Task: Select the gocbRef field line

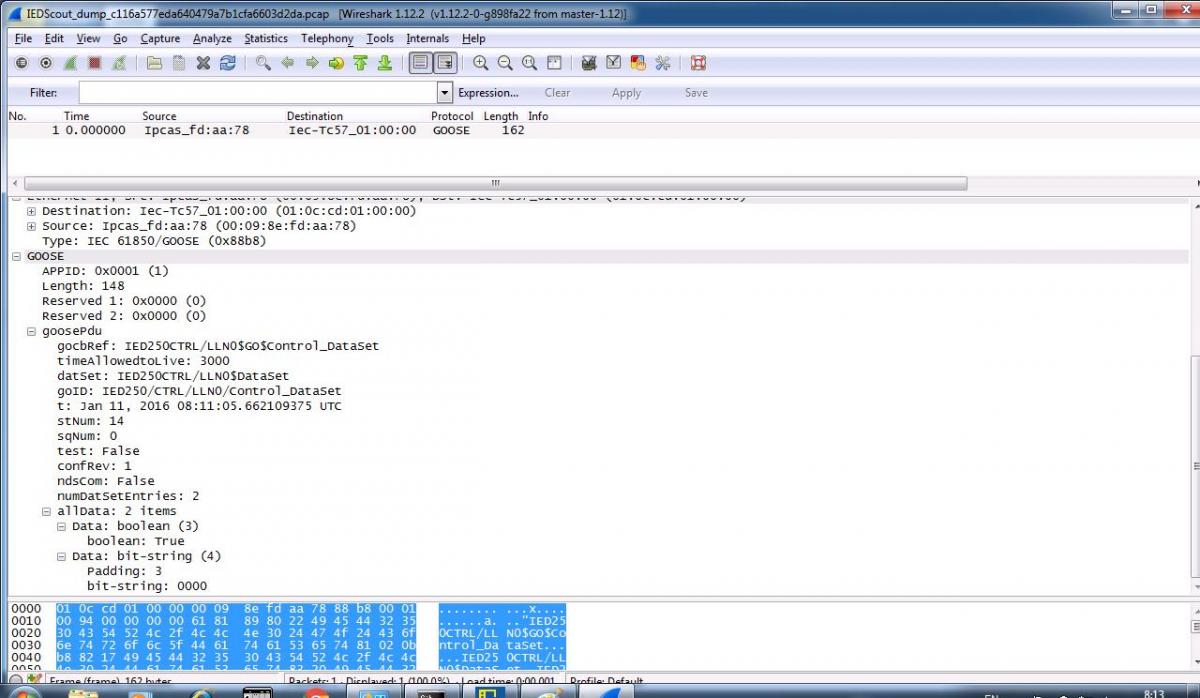Action: [x=218, y=346]
